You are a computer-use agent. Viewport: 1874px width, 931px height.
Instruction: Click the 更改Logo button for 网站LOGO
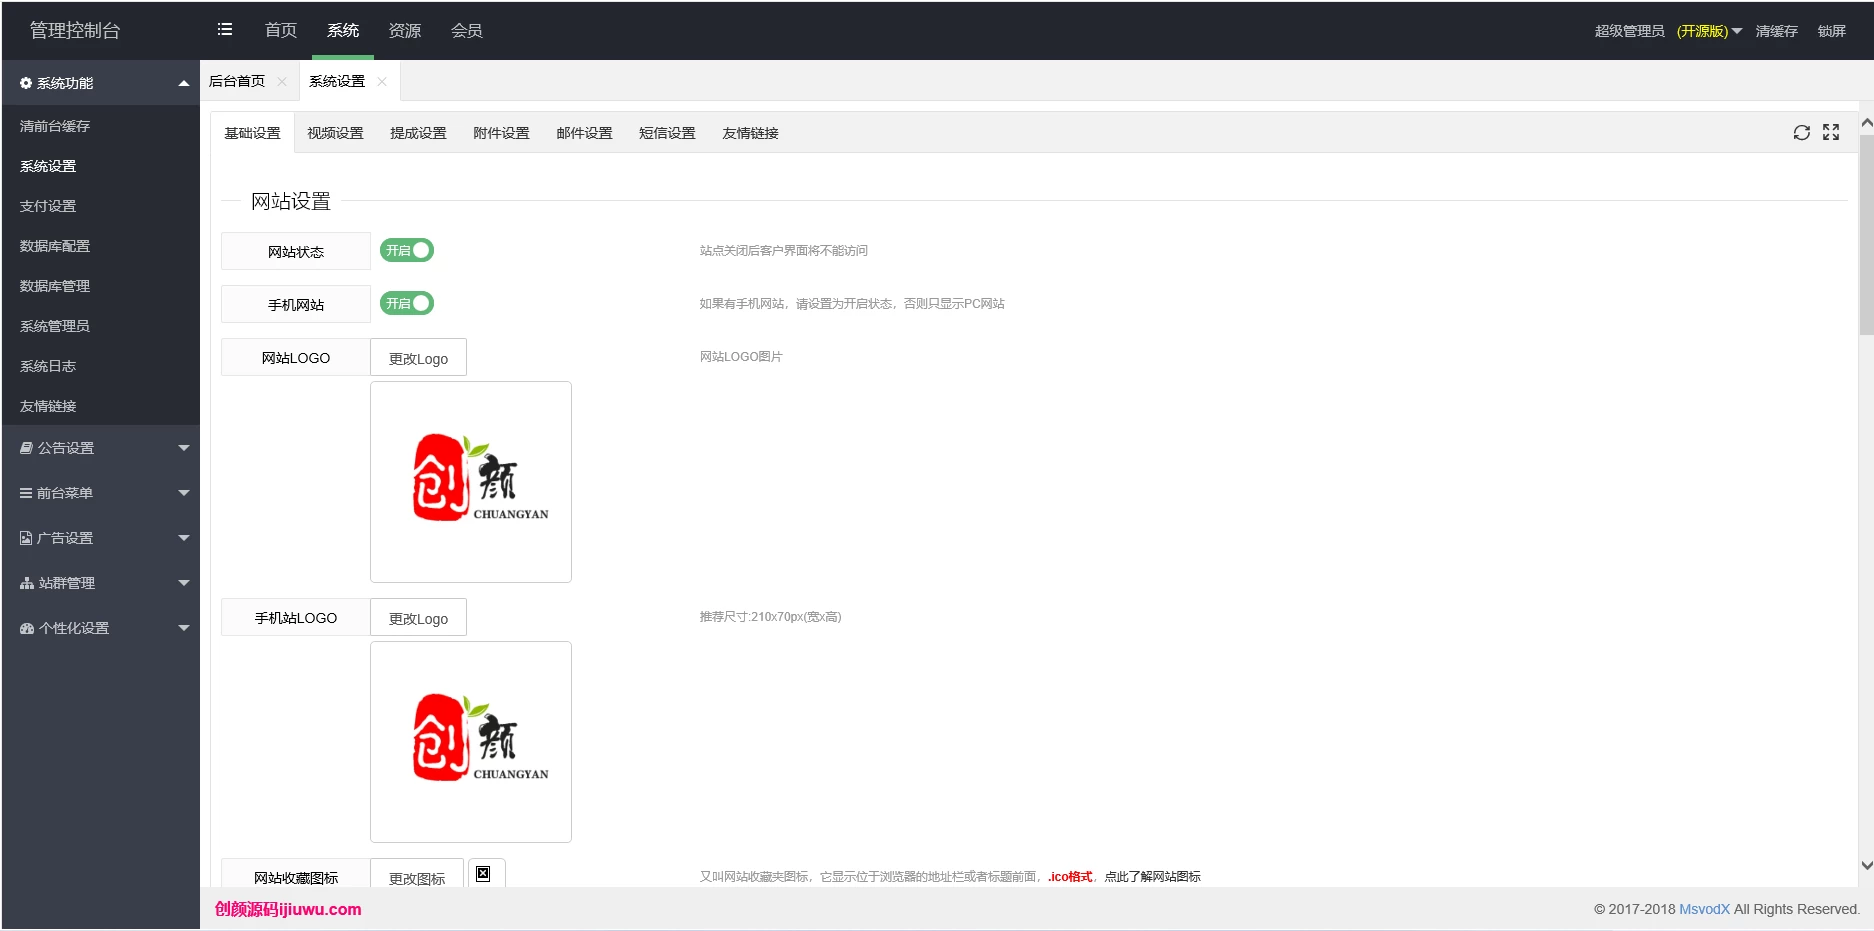coord(418,358)
